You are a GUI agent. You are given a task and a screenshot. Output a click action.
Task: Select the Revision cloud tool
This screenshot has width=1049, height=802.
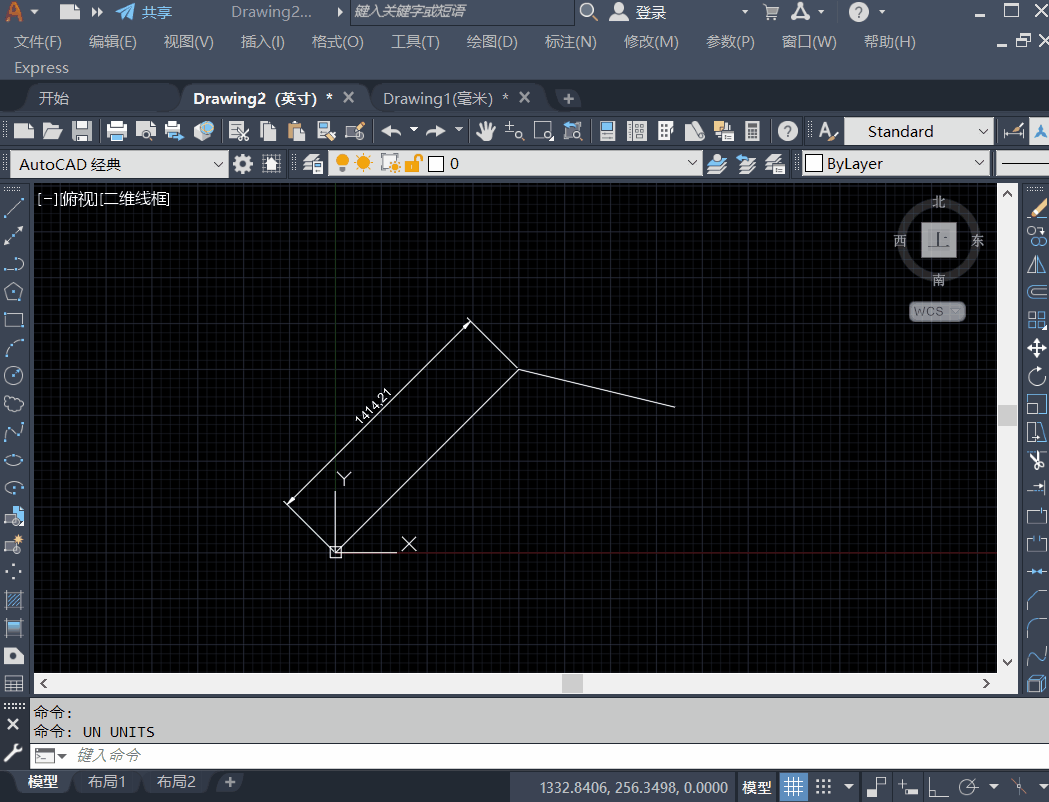[x=13, y=403]
